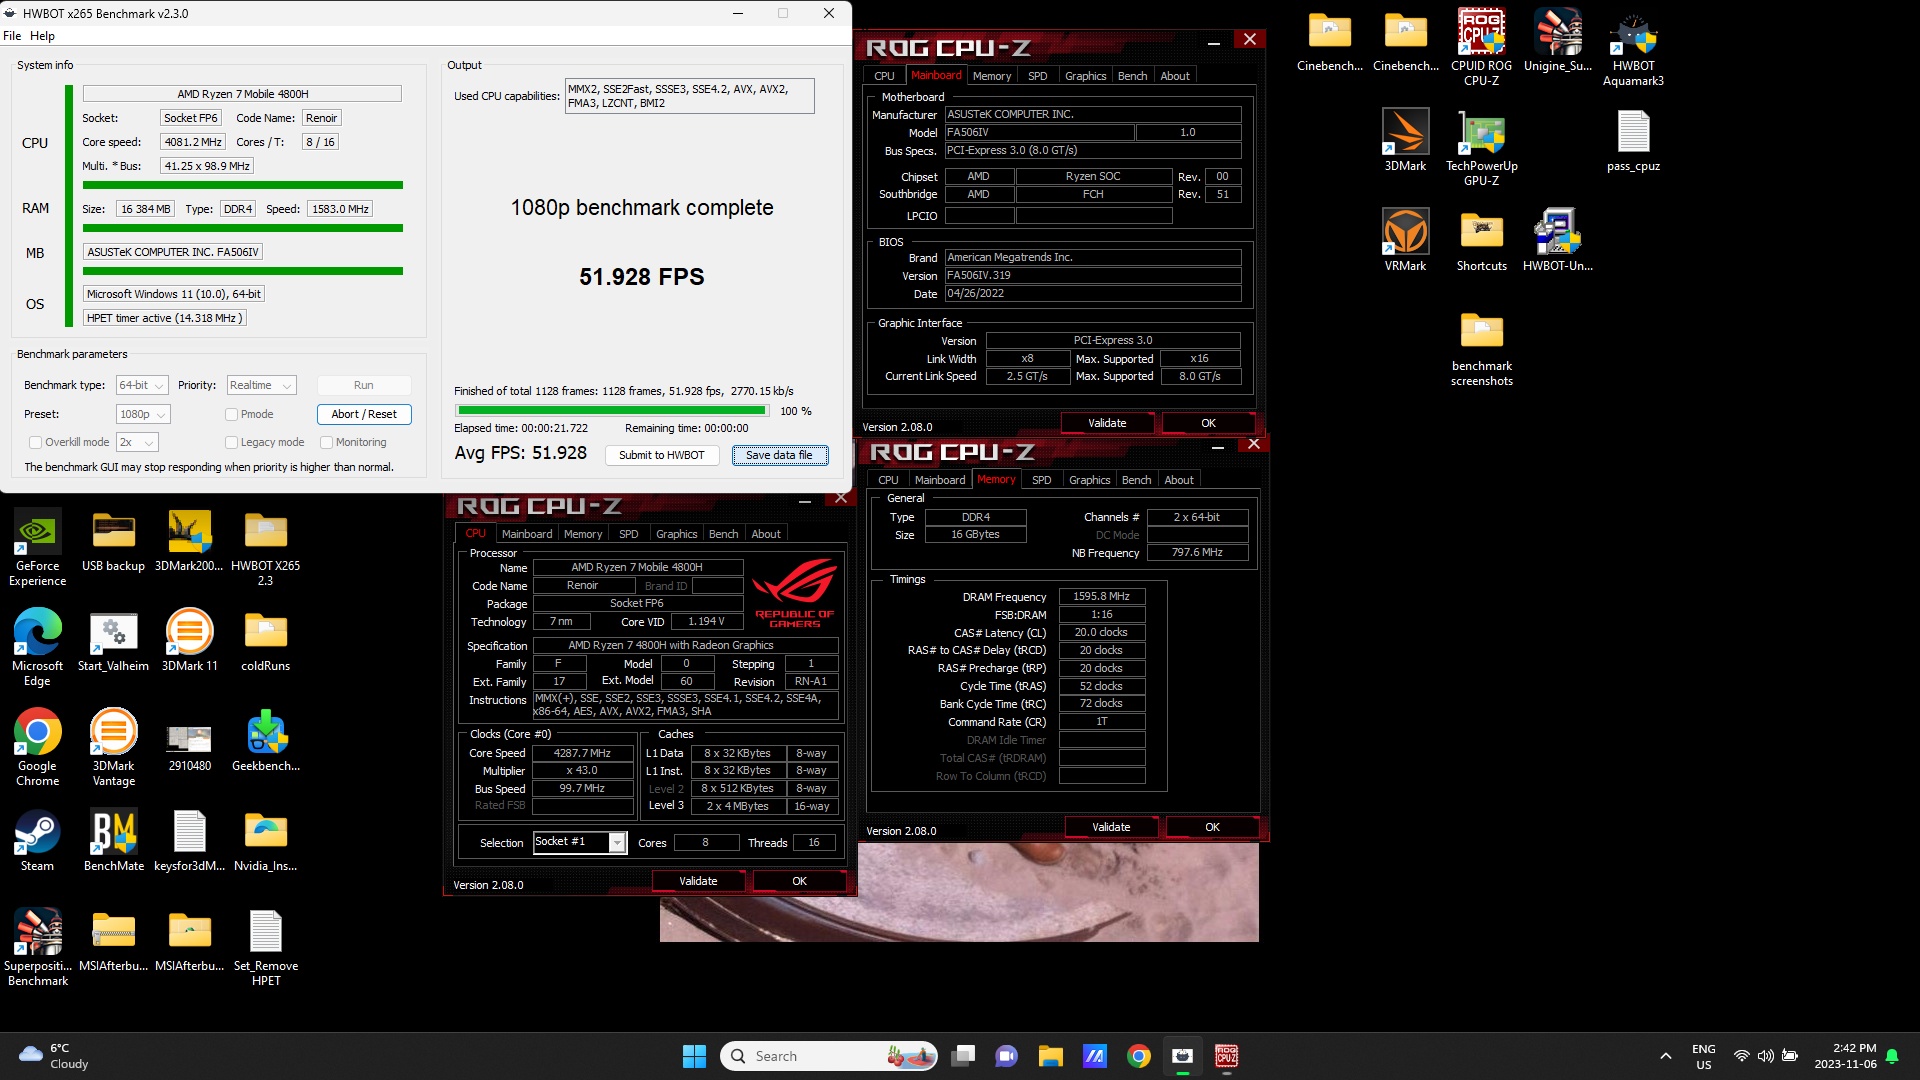Click AMD Ryzen 7 Mobile 4800H in System info

[242, 94]
